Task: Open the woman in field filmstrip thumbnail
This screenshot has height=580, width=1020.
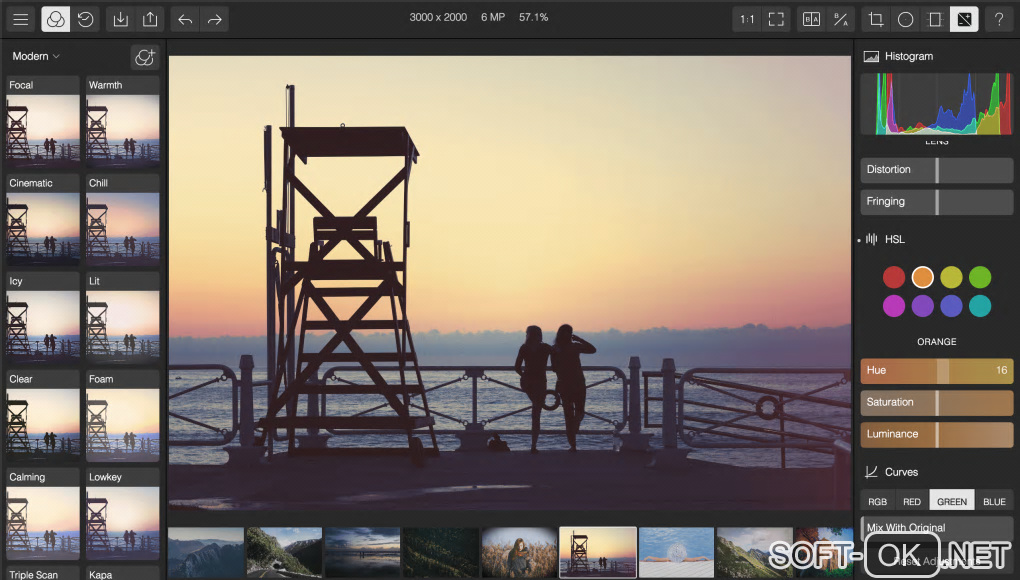Action: (519, 552)
